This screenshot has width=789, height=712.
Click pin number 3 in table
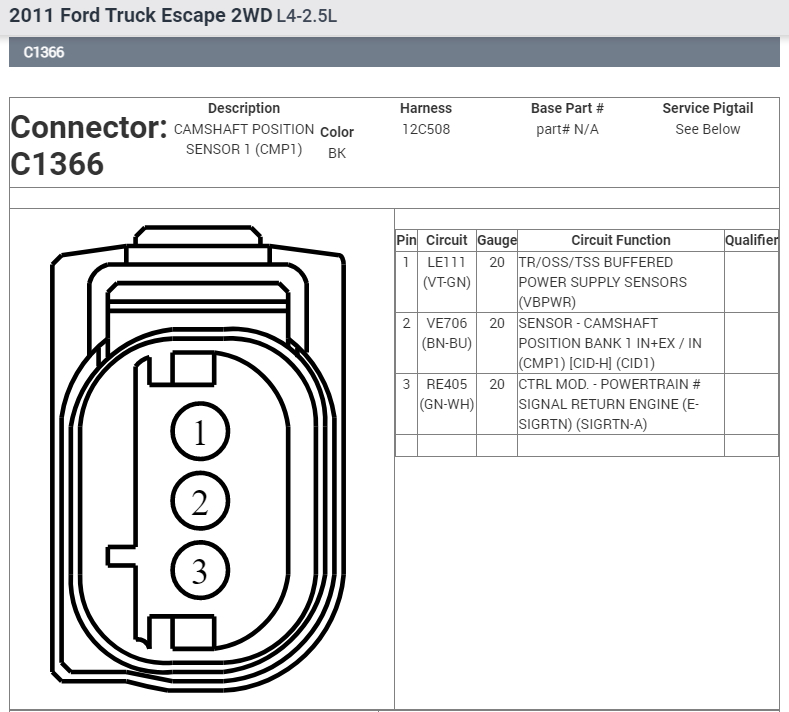tap(406, 384)
